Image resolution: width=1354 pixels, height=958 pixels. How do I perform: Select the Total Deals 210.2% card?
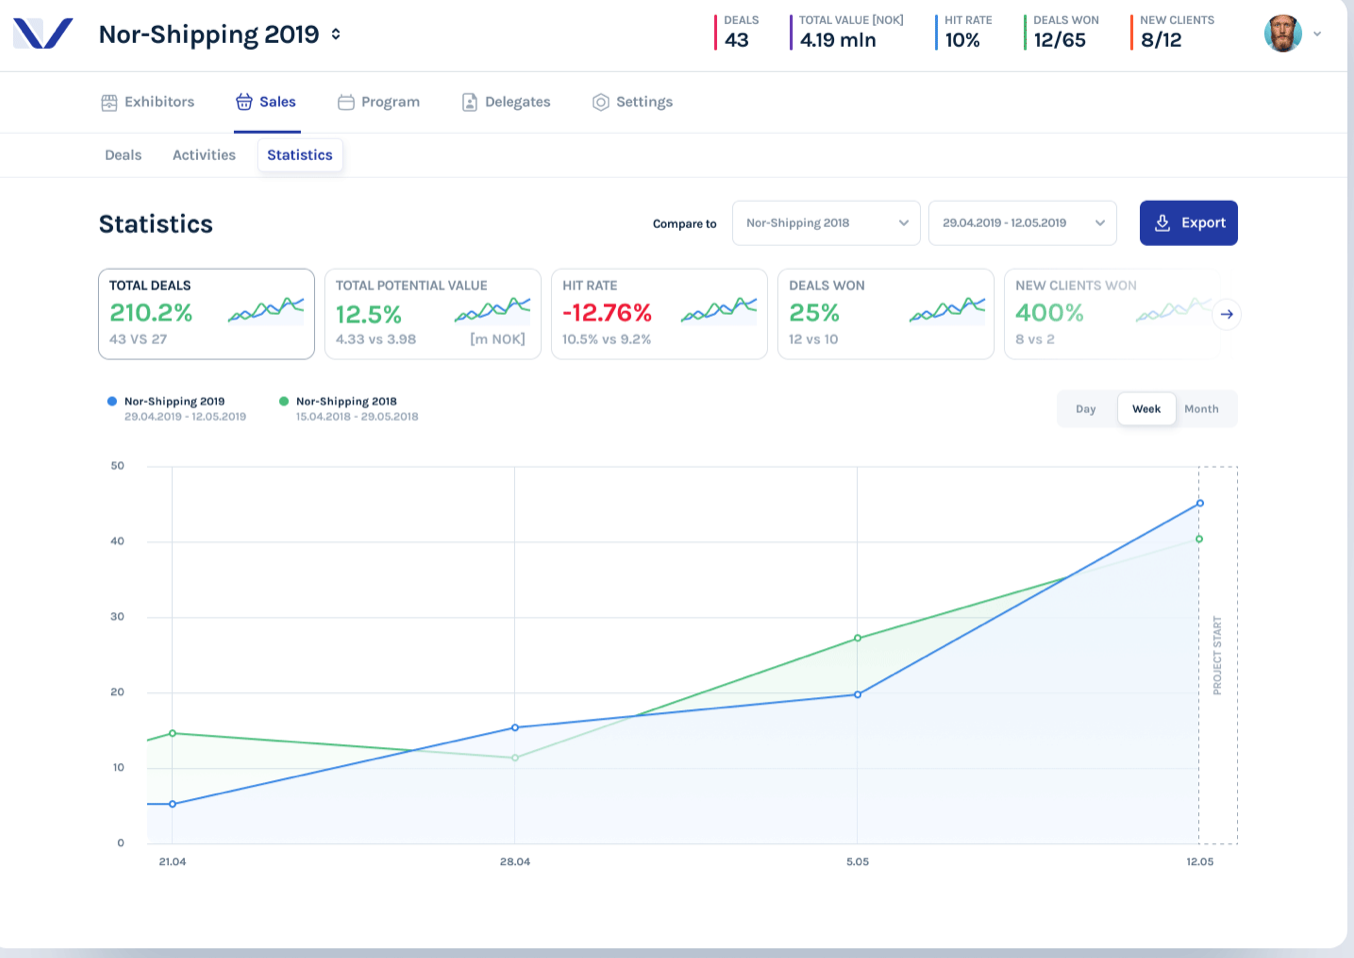point(206,314)
